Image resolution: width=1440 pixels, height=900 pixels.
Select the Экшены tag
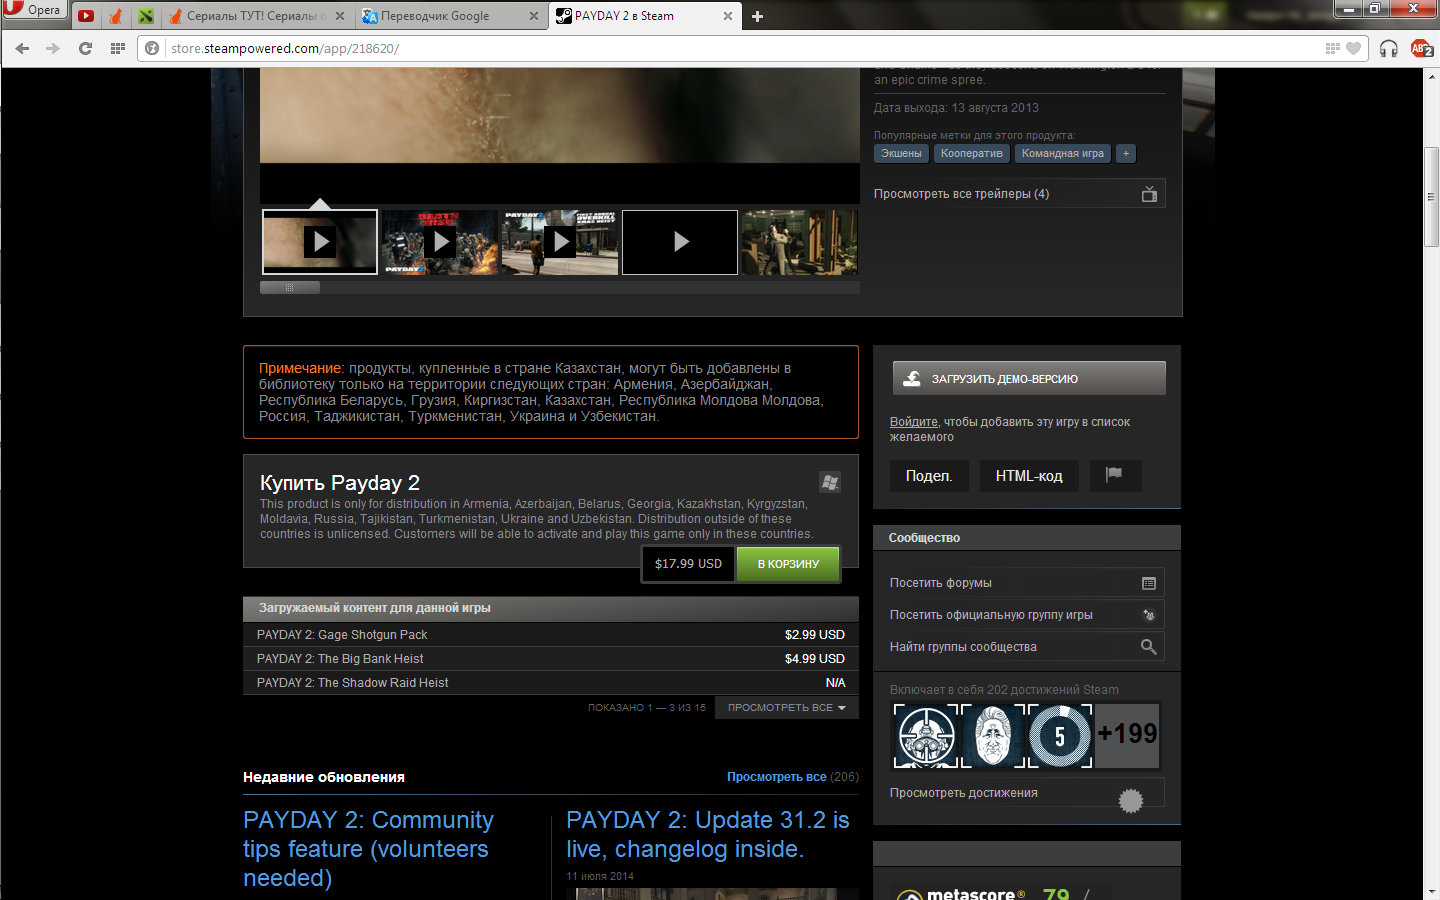click(x=901, y=153)
